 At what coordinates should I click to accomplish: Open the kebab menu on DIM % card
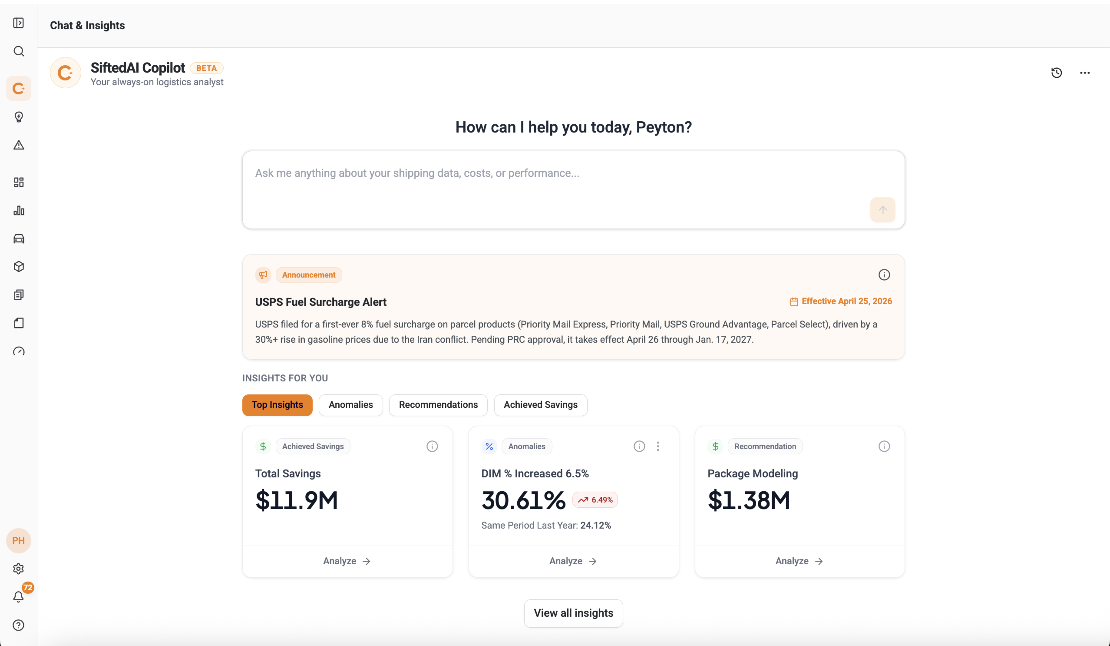(658, 447)
